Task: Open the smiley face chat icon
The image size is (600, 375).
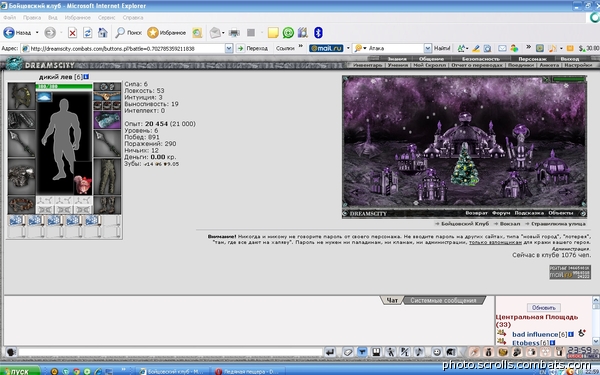Action: click(x=436, y=352)
